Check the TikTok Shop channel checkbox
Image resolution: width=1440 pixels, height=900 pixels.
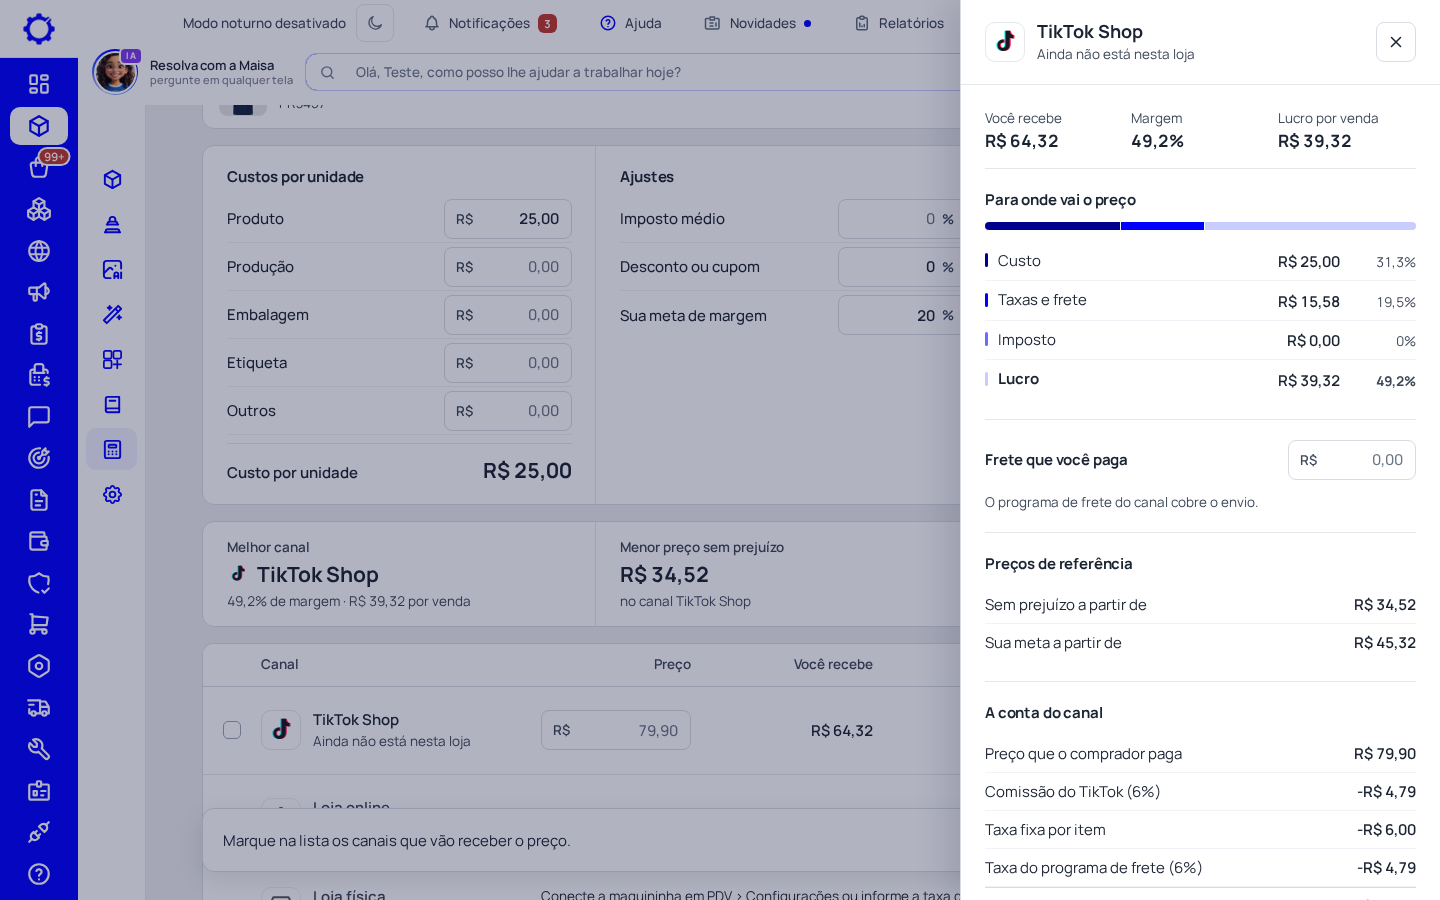[232, 730]
